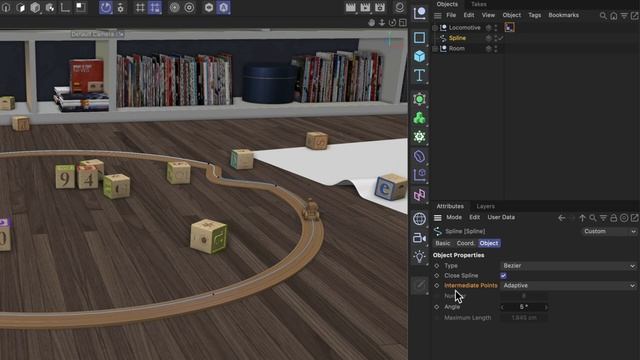Click the spline pen icon below Light
640x360 pixels.
pyautogui.click(x=420, y=284)
